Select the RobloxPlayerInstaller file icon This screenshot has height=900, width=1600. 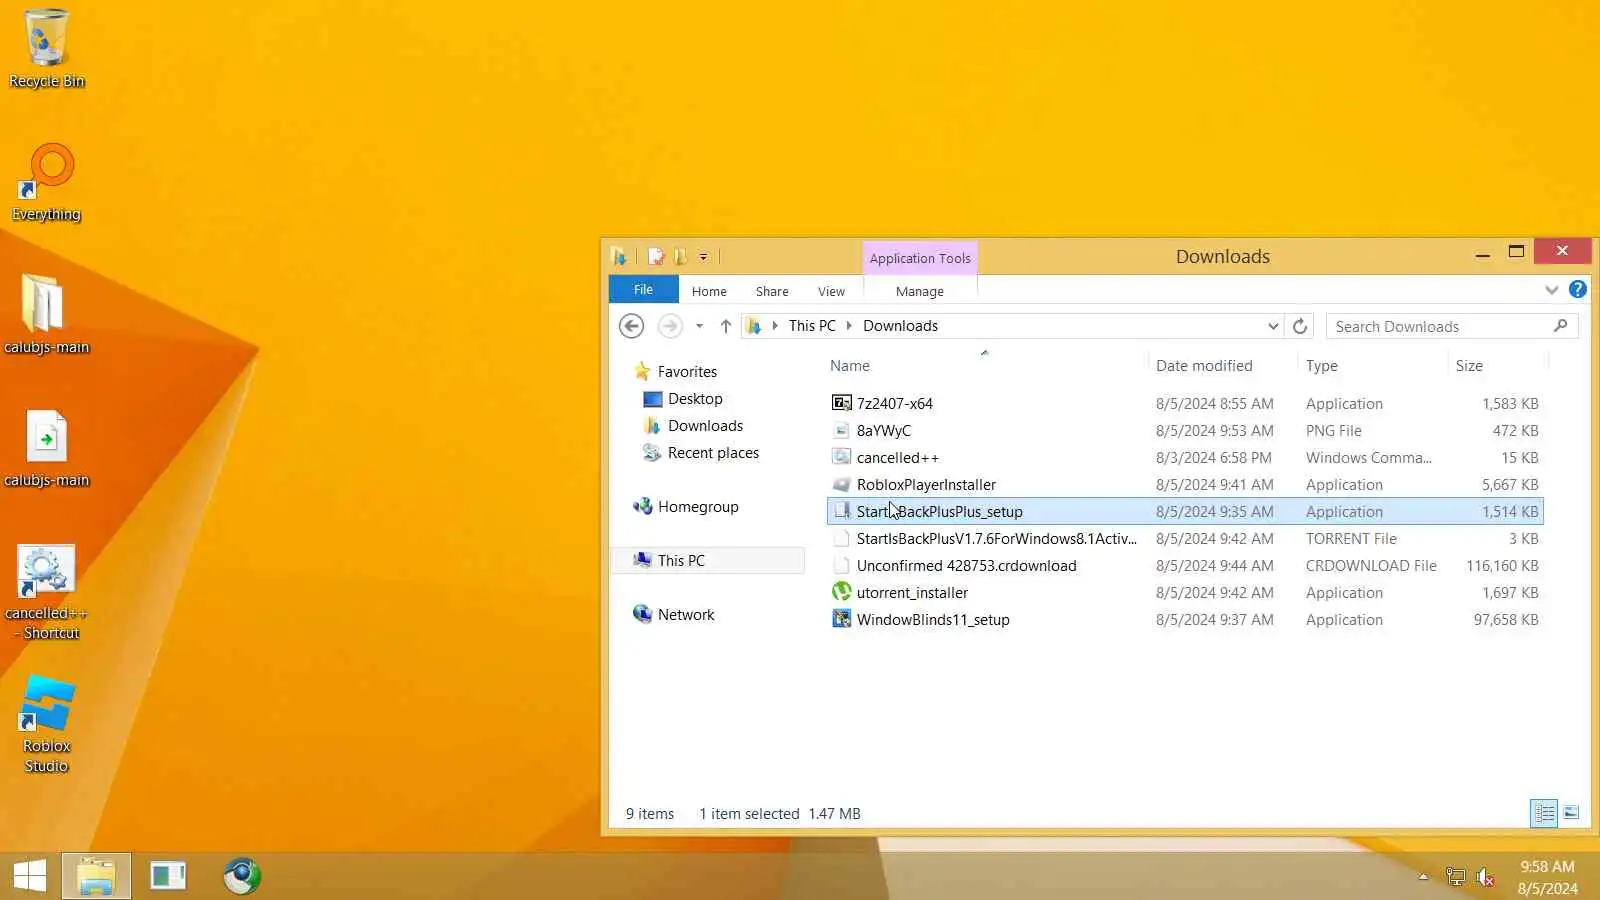pos(841,485)
